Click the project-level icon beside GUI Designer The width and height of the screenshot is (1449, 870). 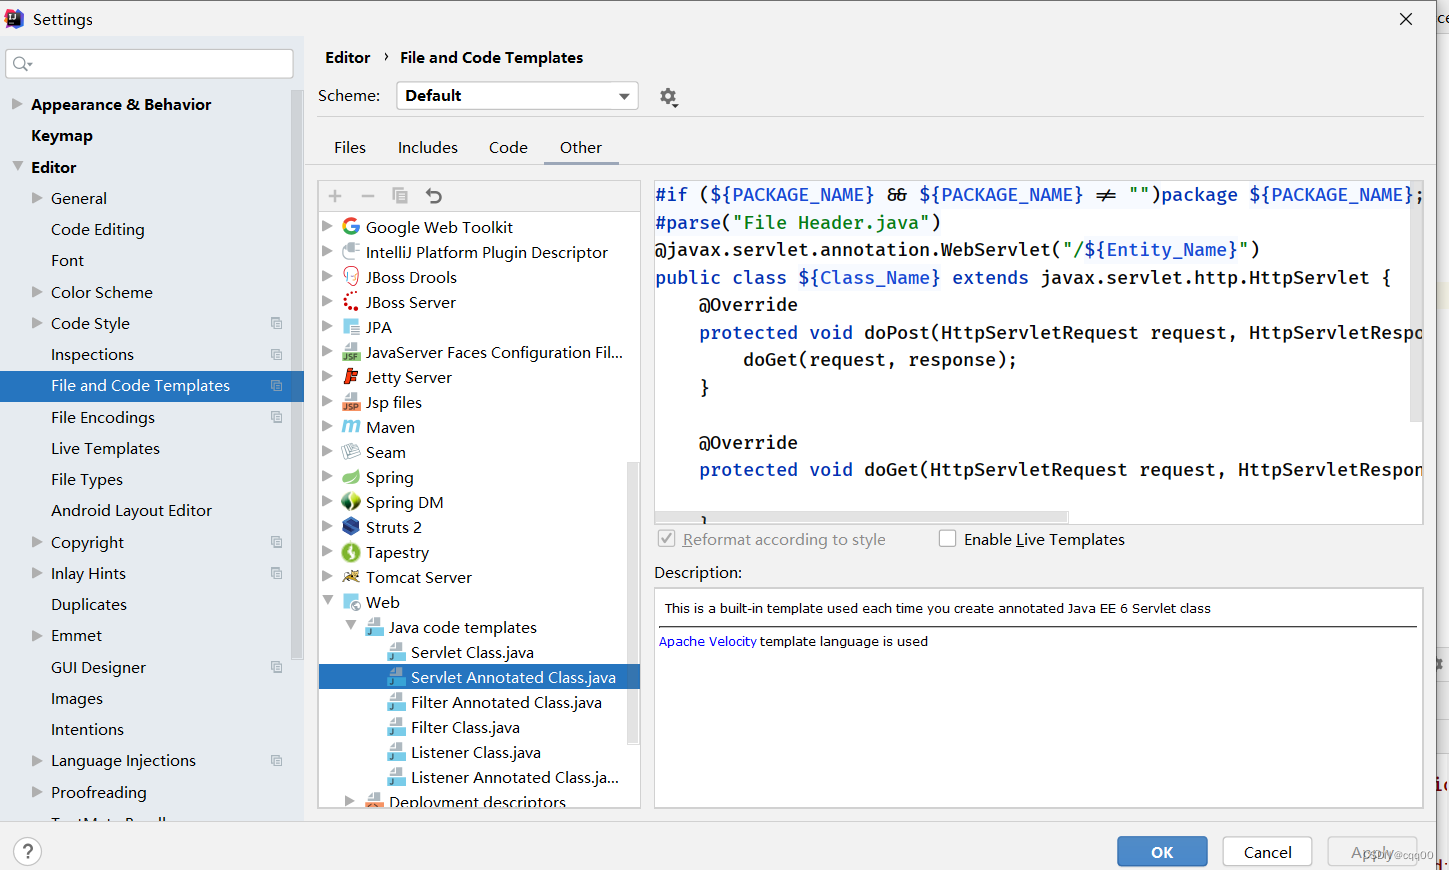tap(277, 667)
